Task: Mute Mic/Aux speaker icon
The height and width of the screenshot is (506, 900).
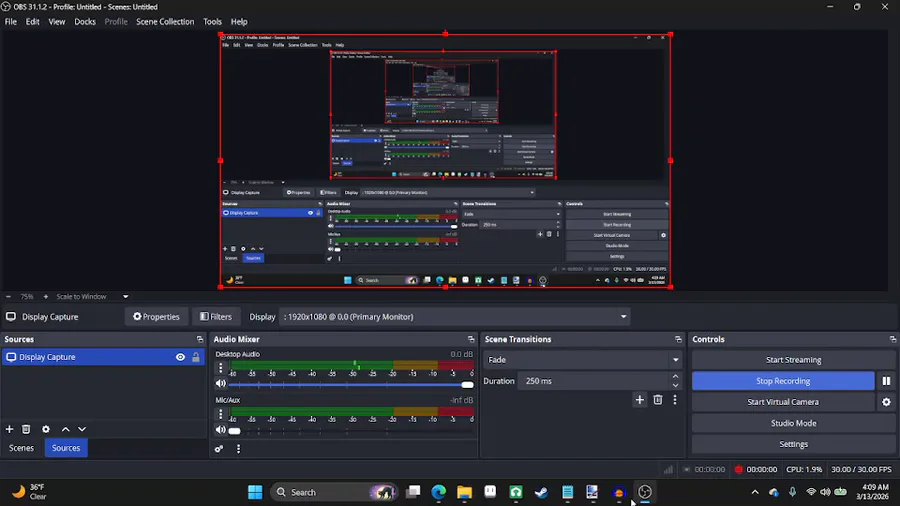Action: [220, 430]
